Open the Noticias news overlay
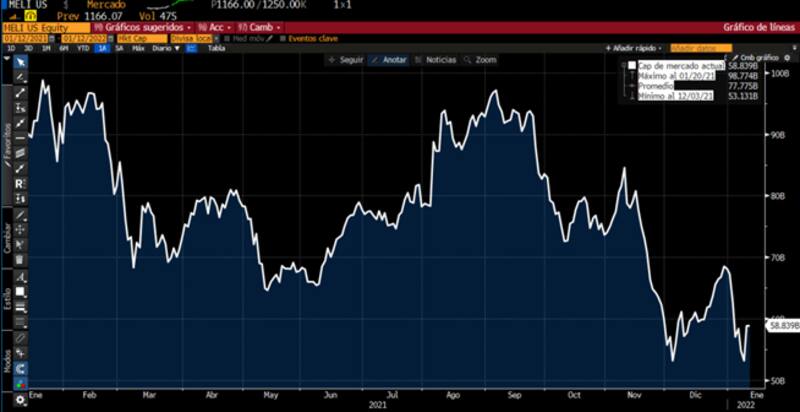Viewport: 800px width, 412px height. [x=436, y=60]
